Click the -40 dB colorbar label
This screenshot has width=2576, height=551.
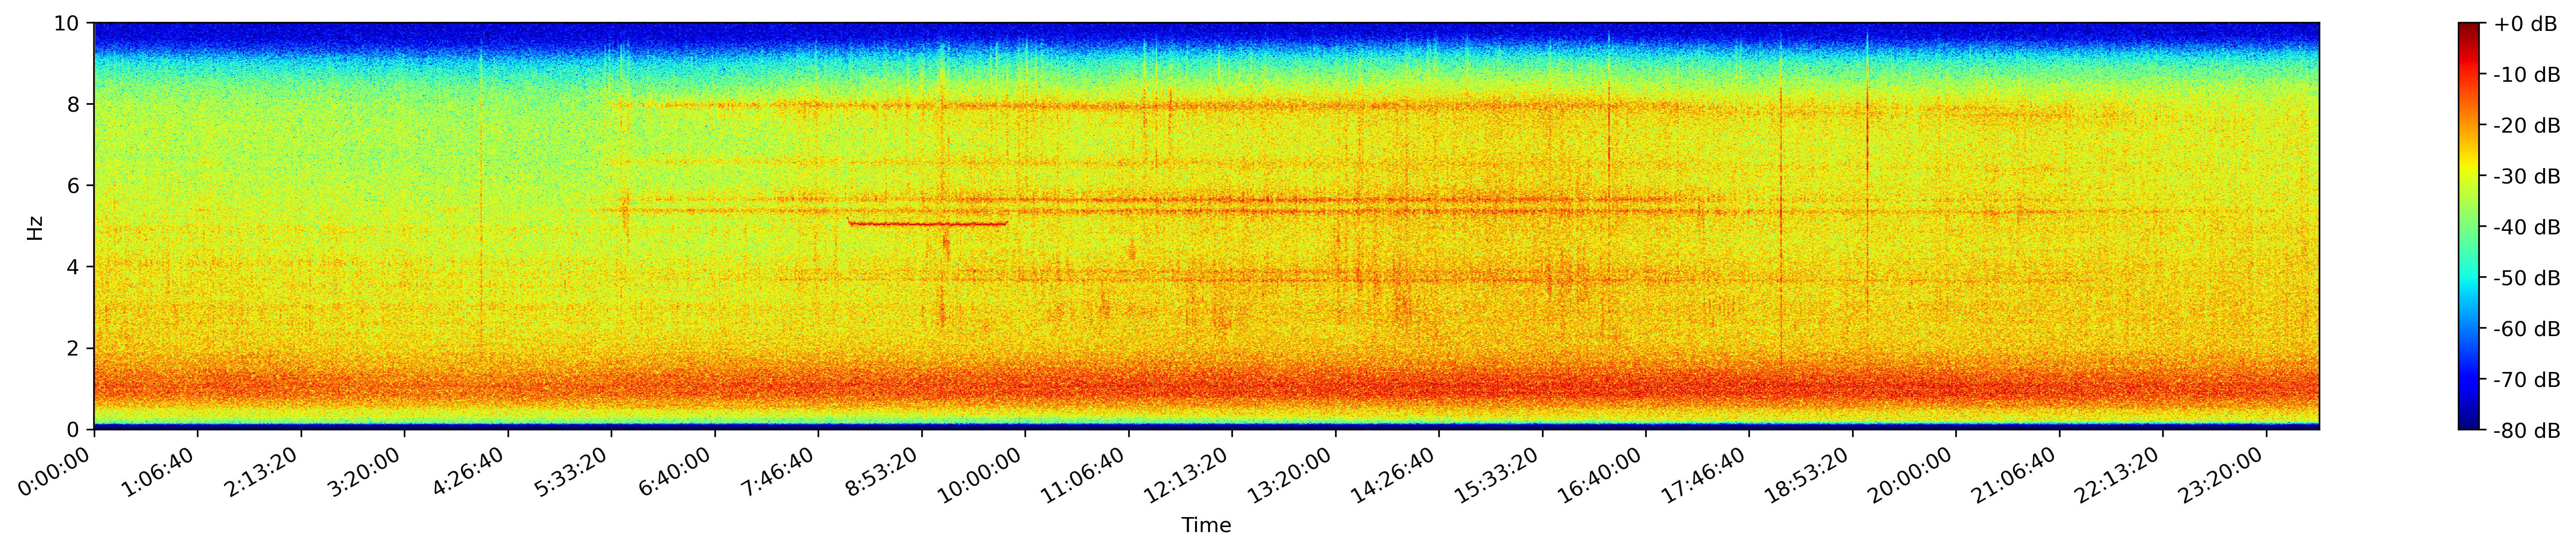[2526, 227]
